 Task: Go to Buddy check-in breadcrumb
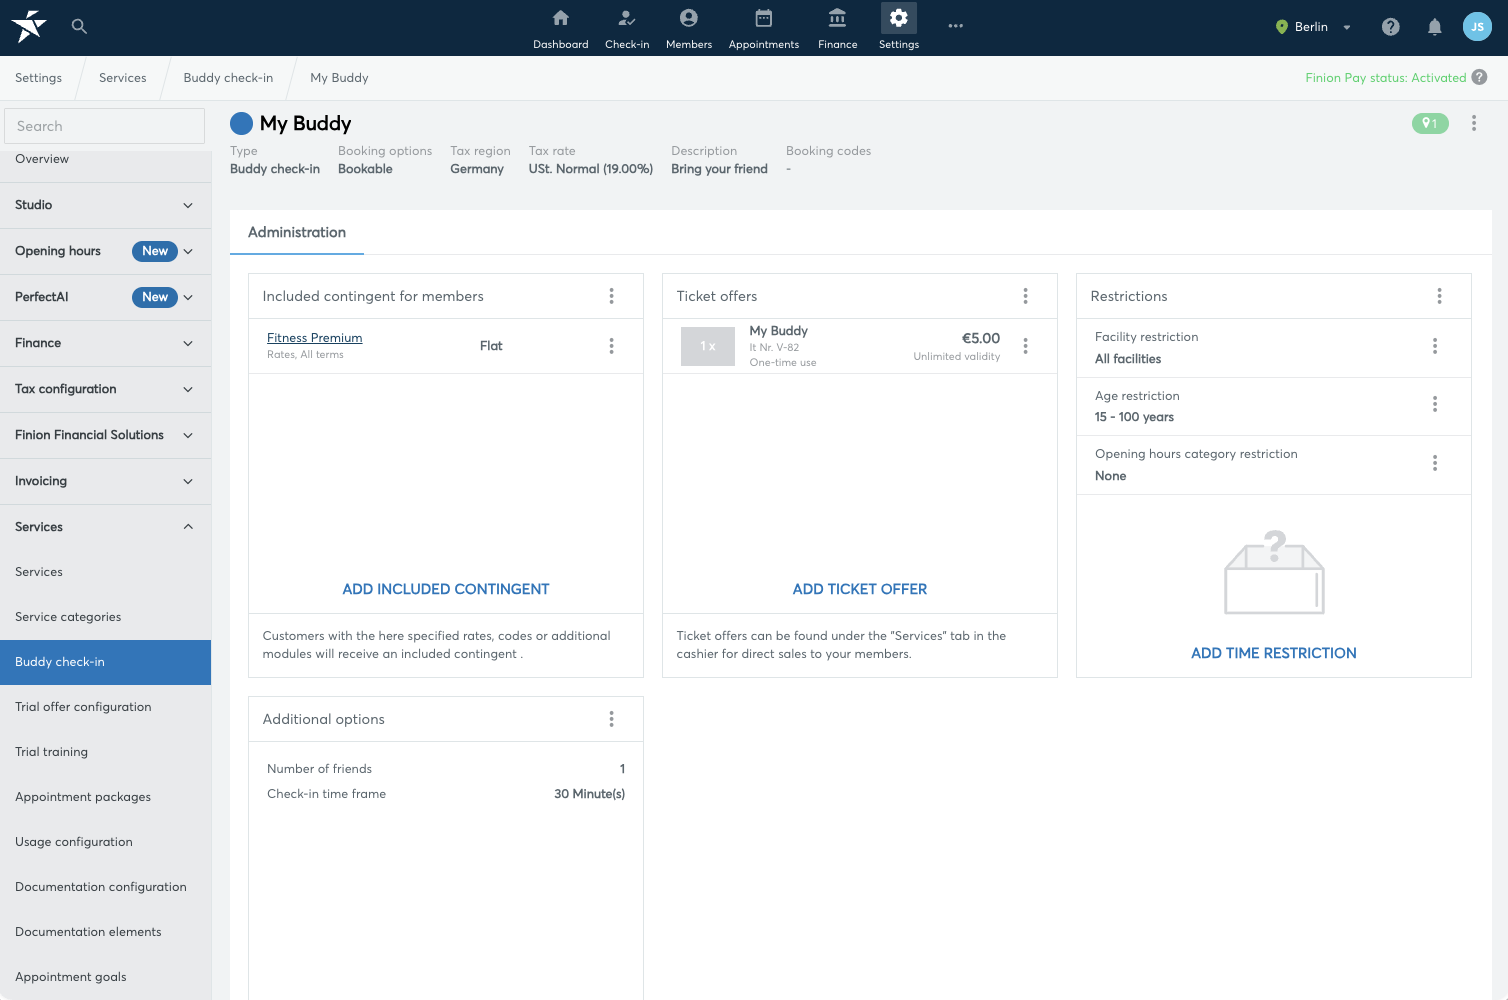(228, 78)
